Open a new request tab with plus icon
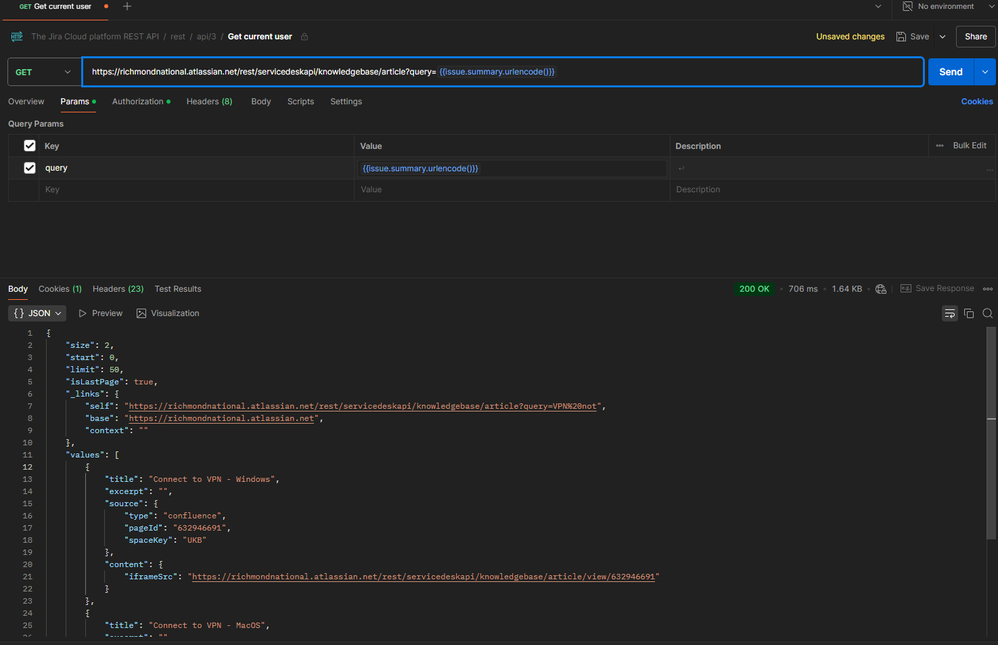This screenshot has height=645, width=998. [127, 7]
